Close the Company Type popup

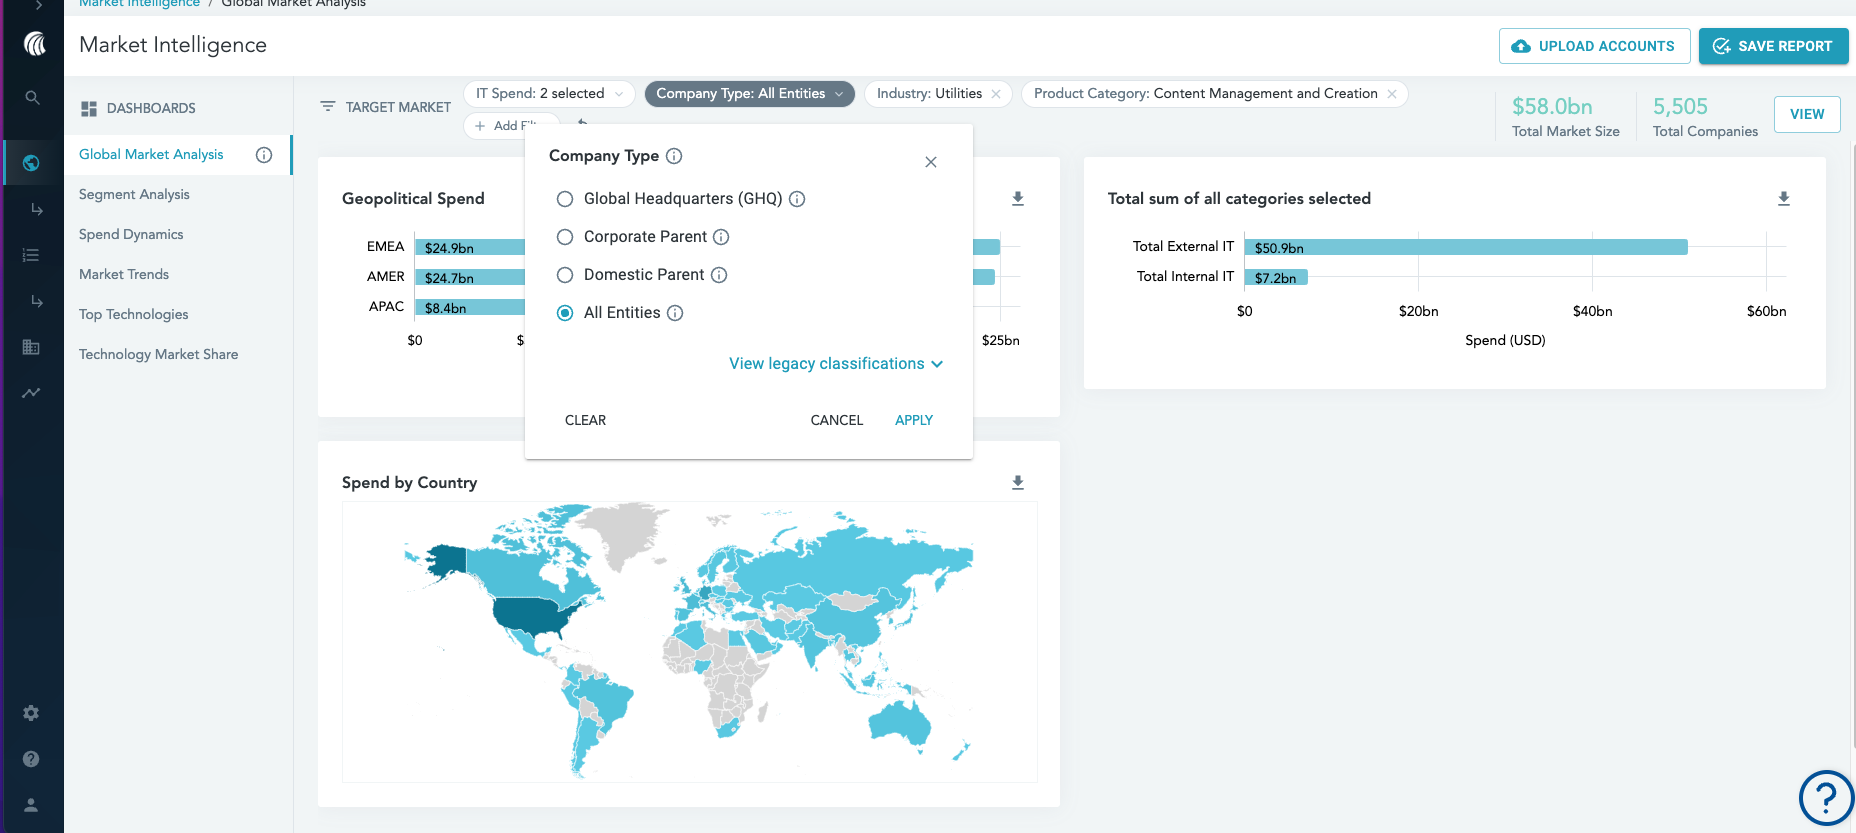click(x=930, y=162)
